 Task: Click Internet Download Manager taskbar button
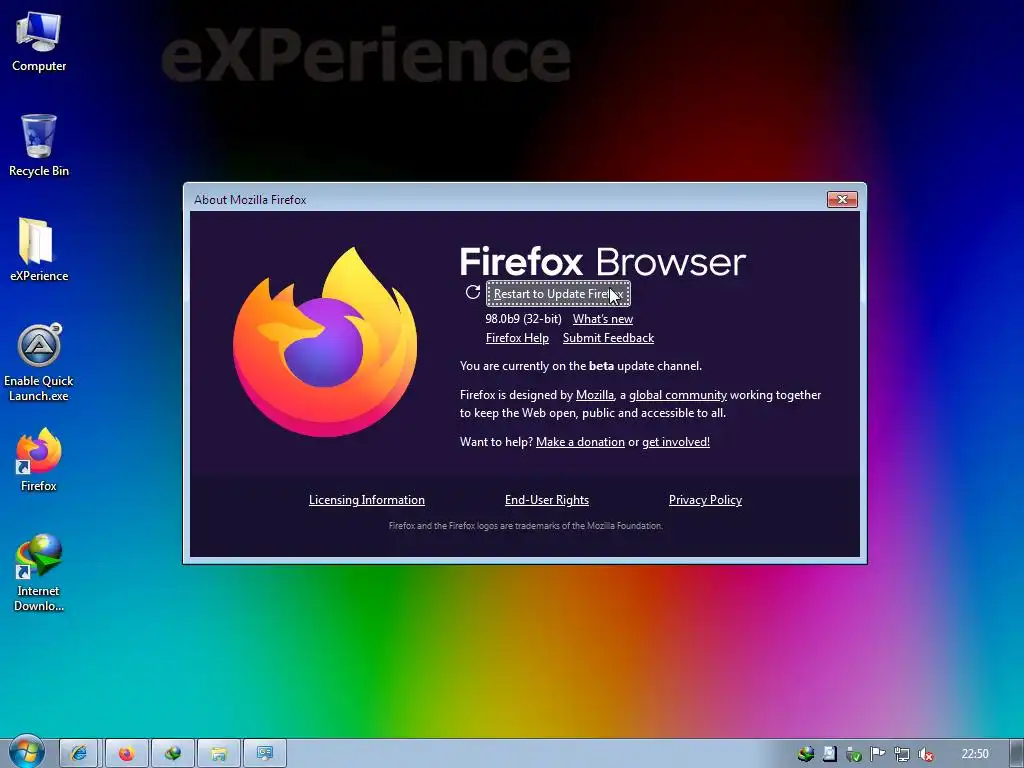pos(172,754)
